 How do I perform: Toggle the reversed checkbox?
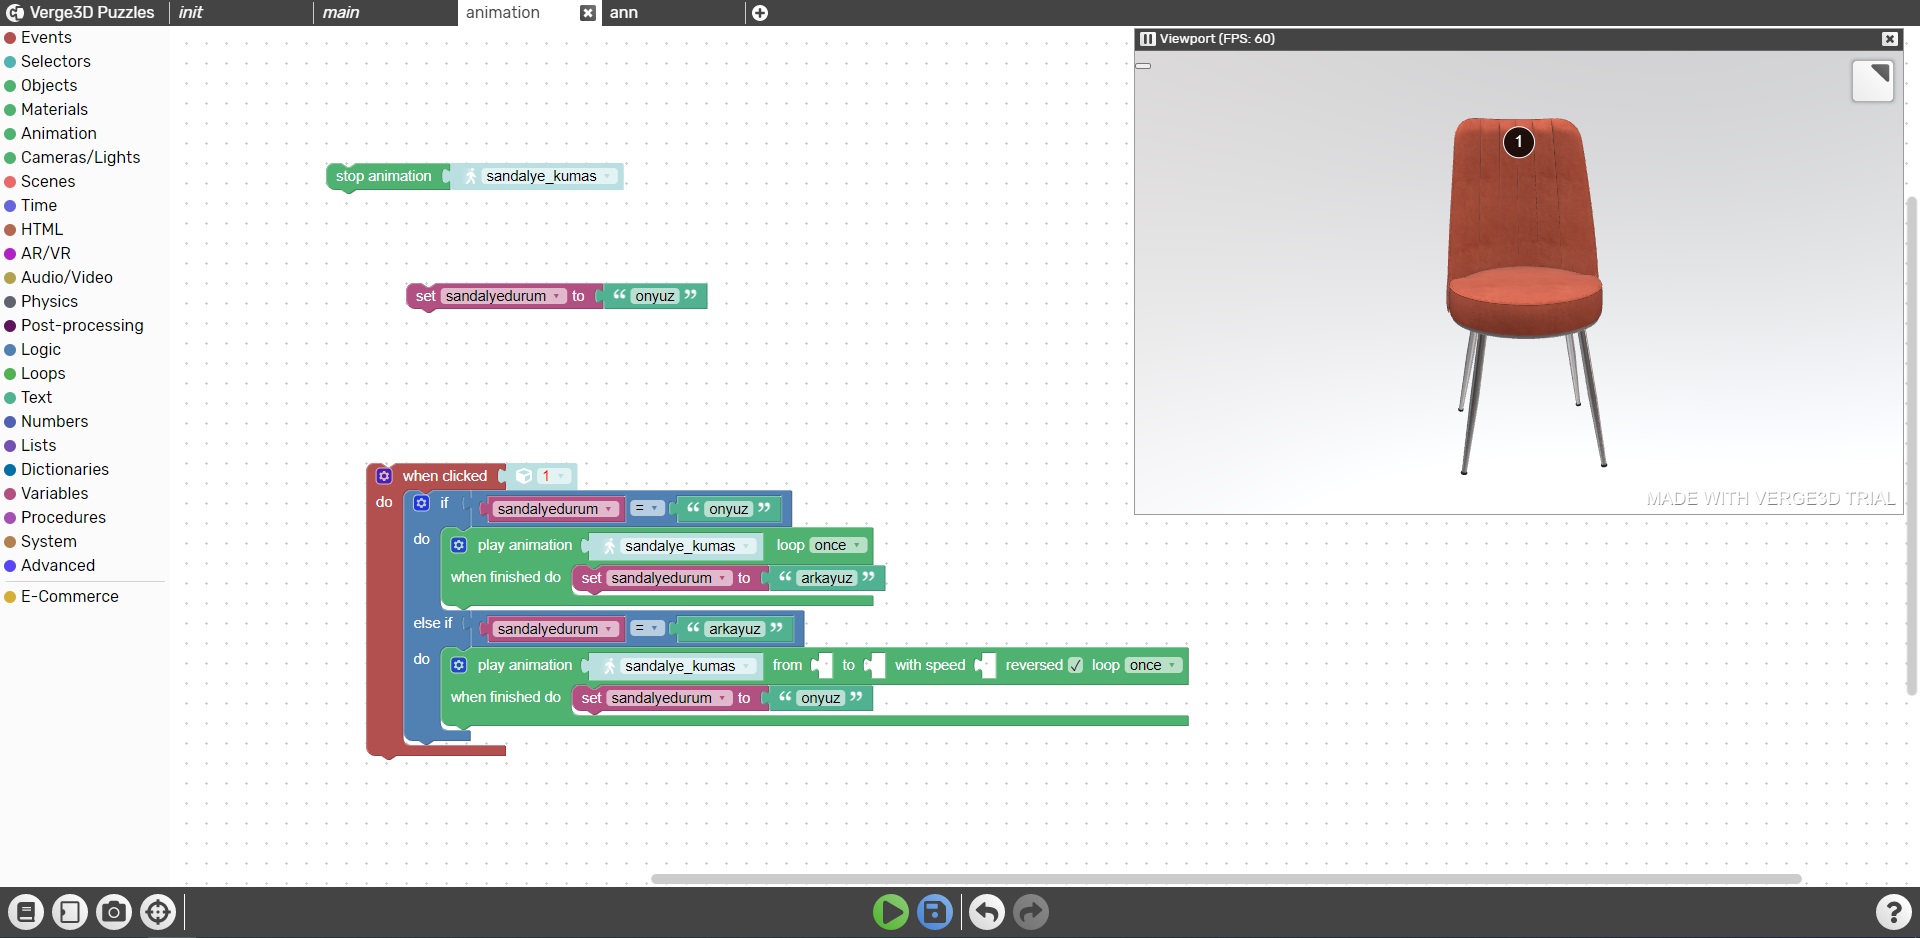pyautogui.click(x=1075, y=665)
